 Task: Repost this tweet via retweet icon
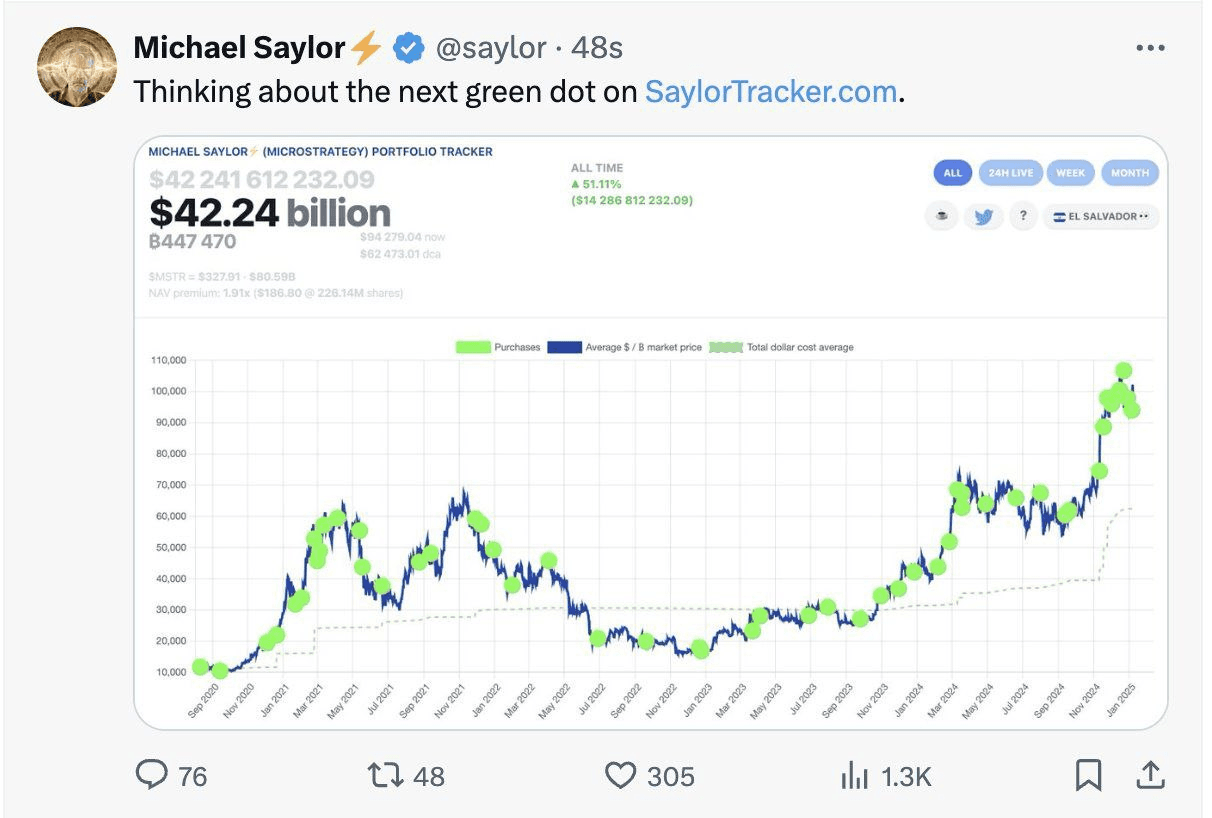click(384, 775)
